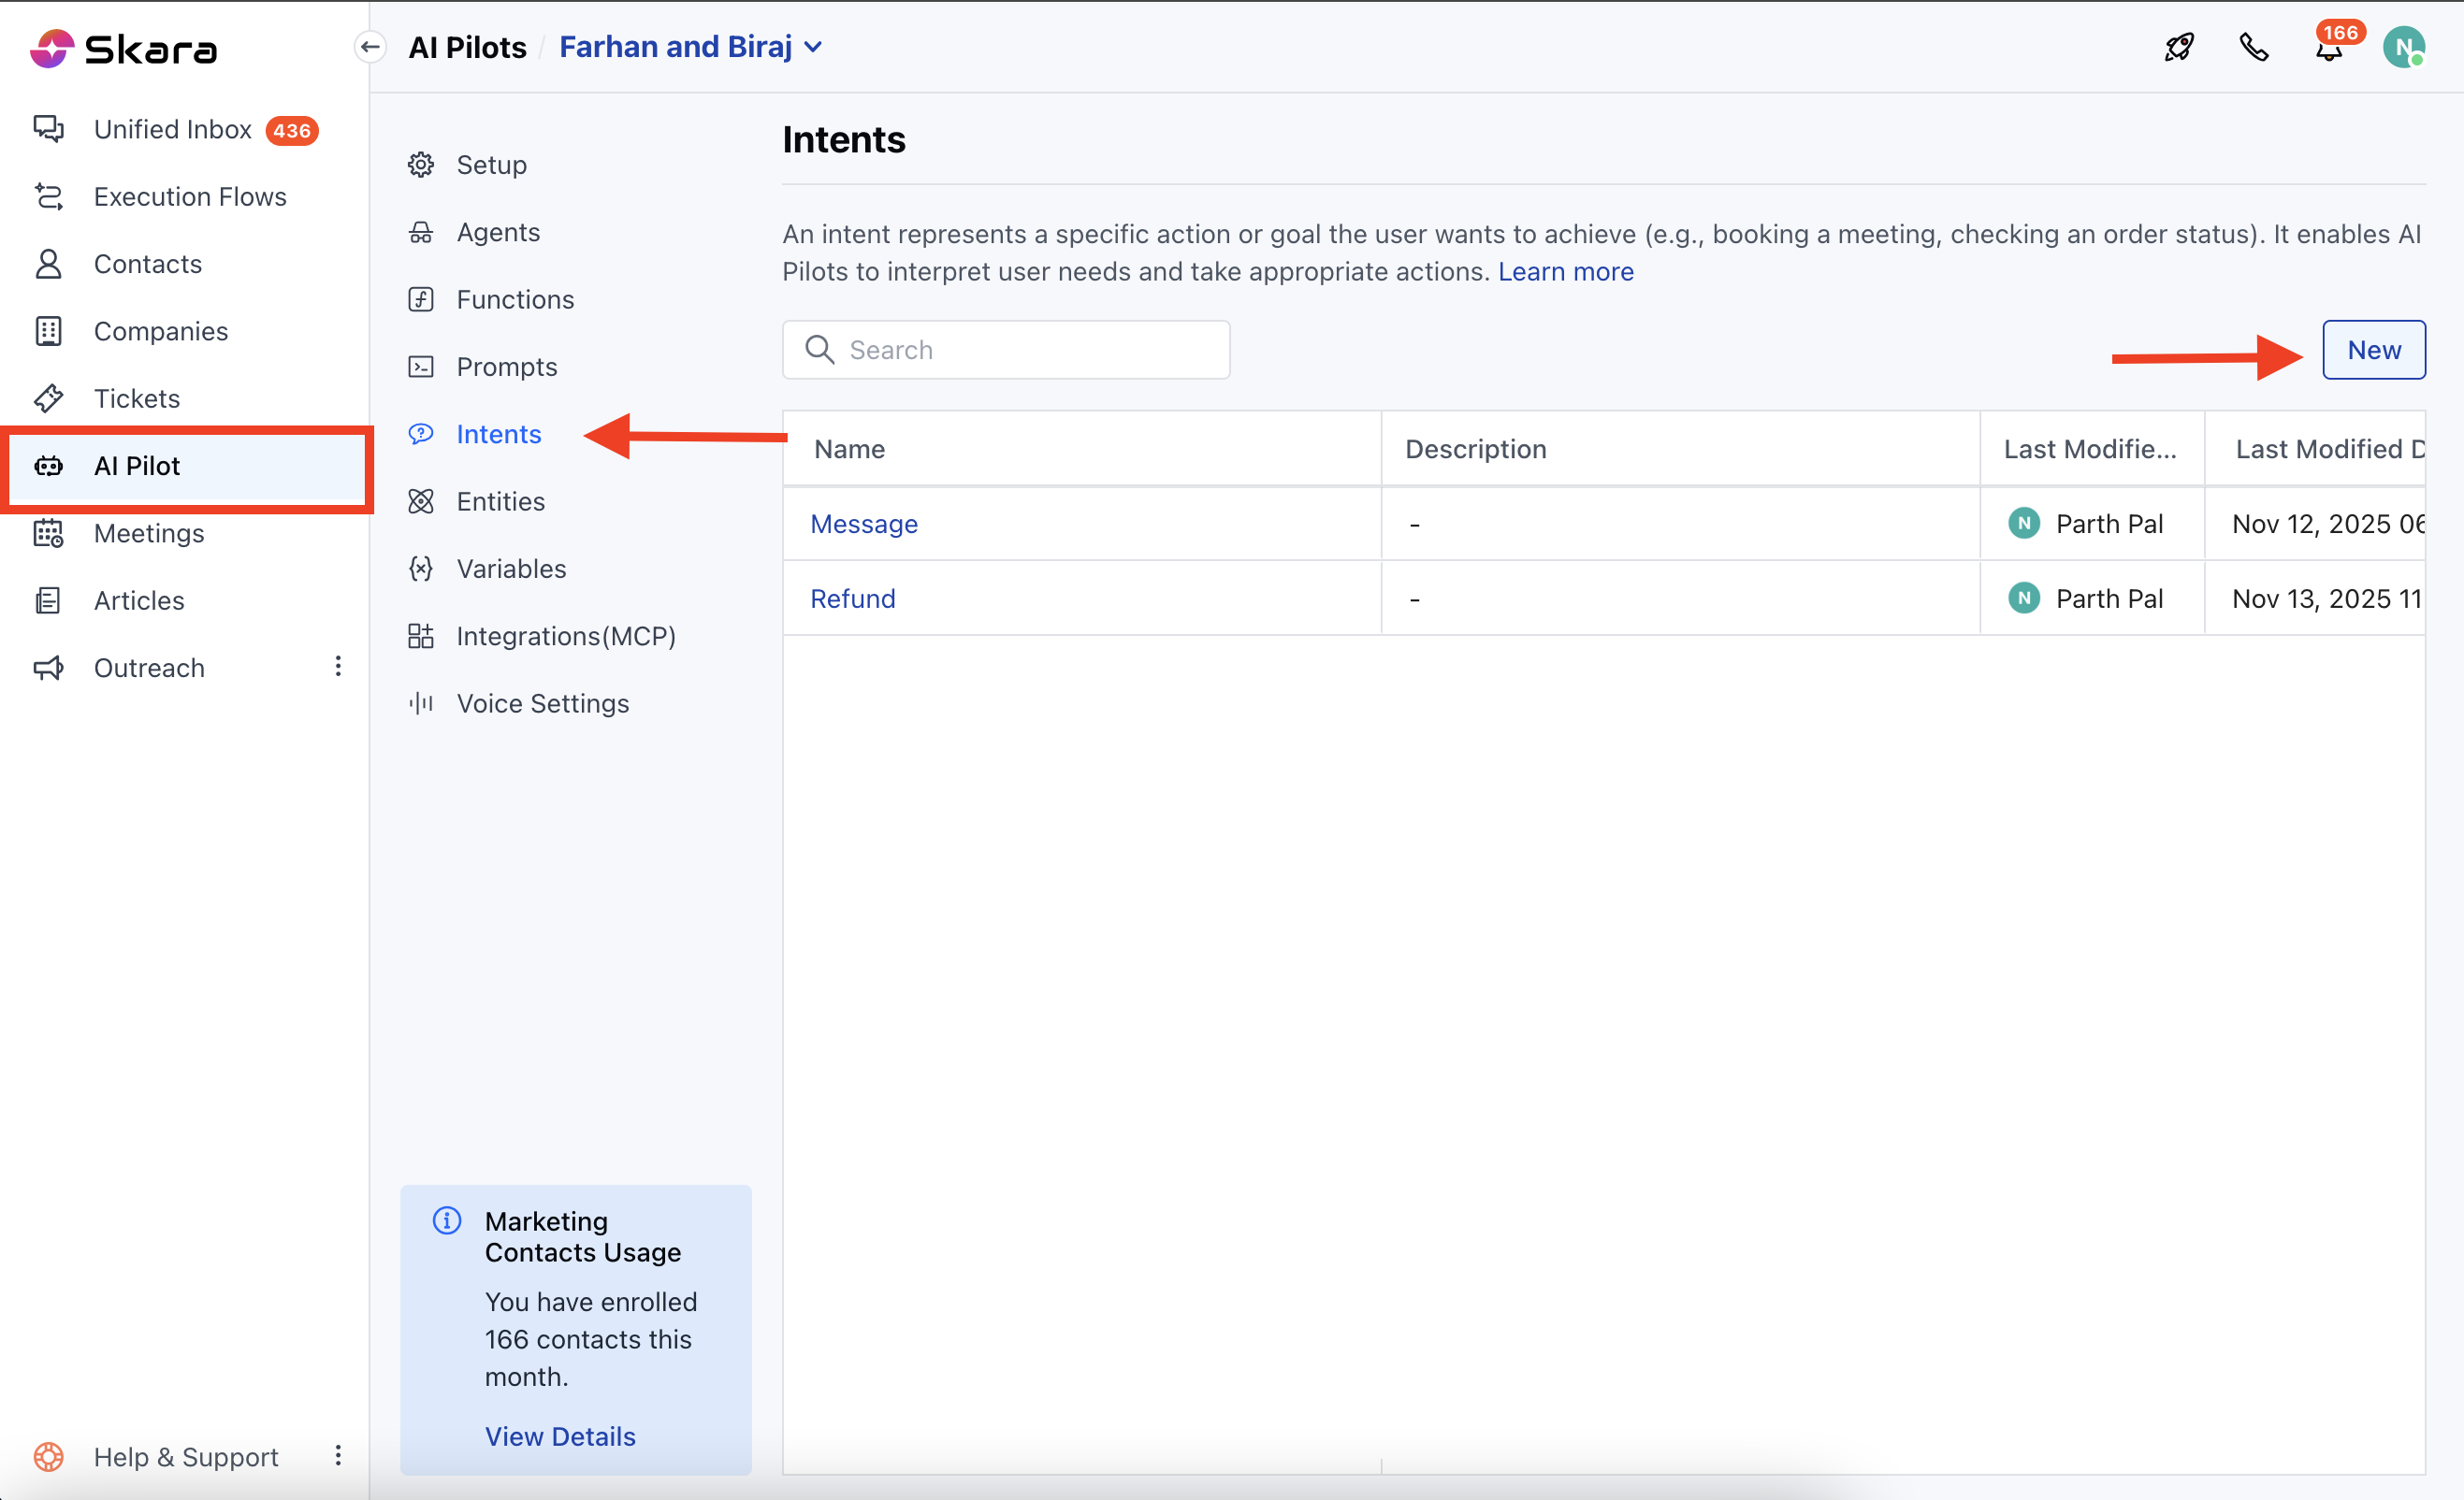Focus the intents Search field

(1020, 350)
